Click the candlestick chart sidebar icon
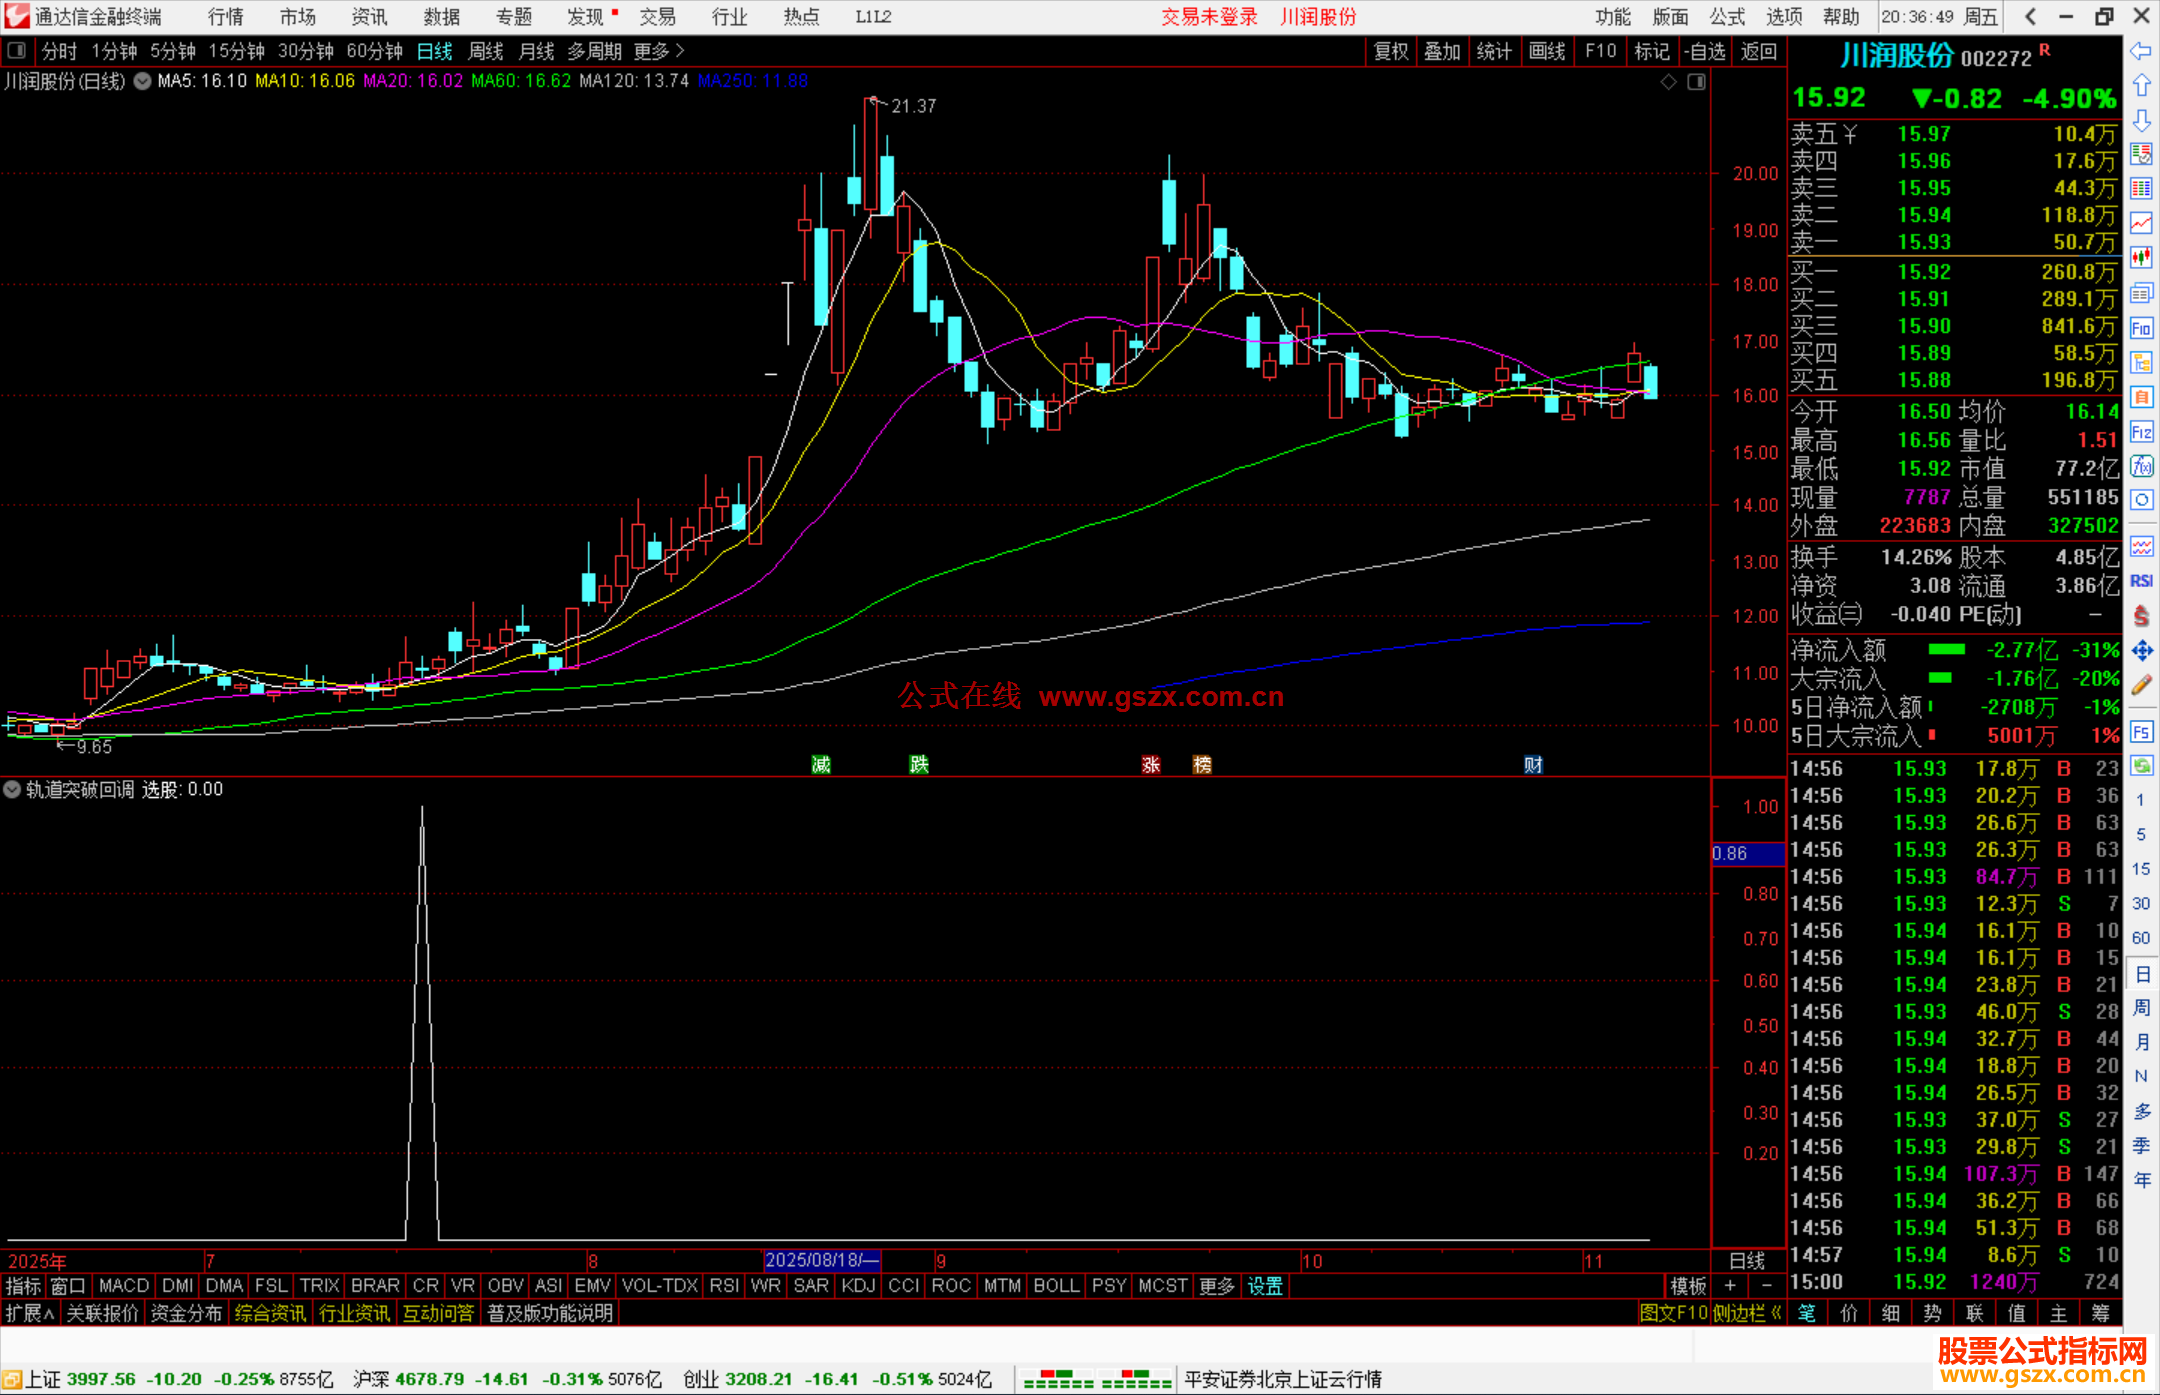This screenshot has width=2160, height=1395. coord(2141,258)
